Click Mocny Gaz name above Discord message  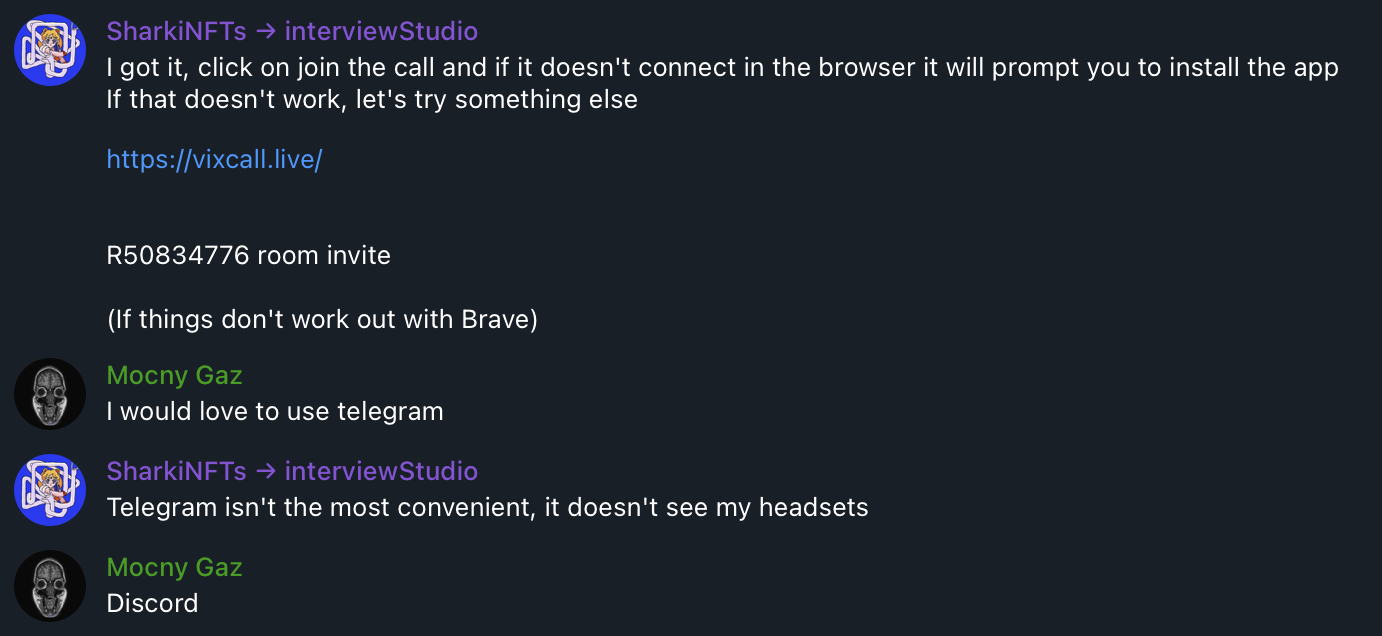174,567
